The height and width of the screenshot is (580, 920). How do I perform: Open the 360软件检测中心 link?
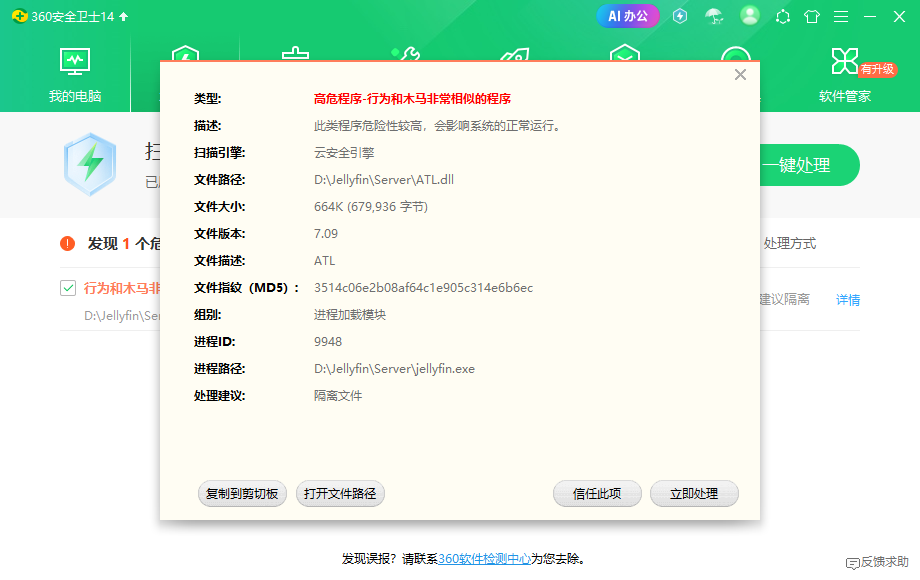click(x=485, y=559)
